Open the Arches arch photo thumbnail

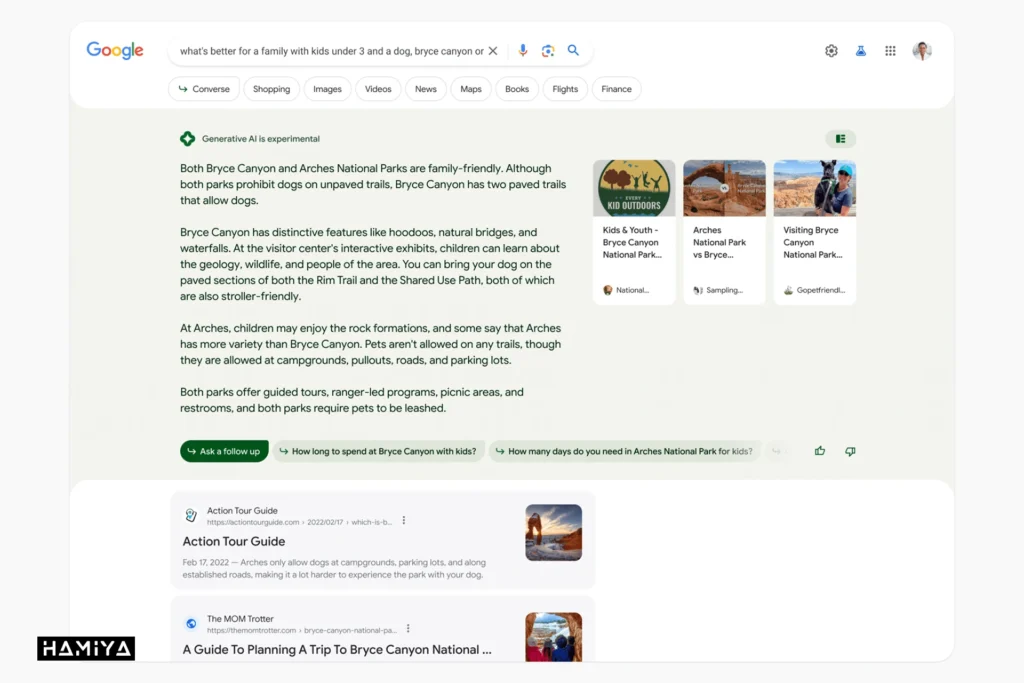[x=724, y=188]
